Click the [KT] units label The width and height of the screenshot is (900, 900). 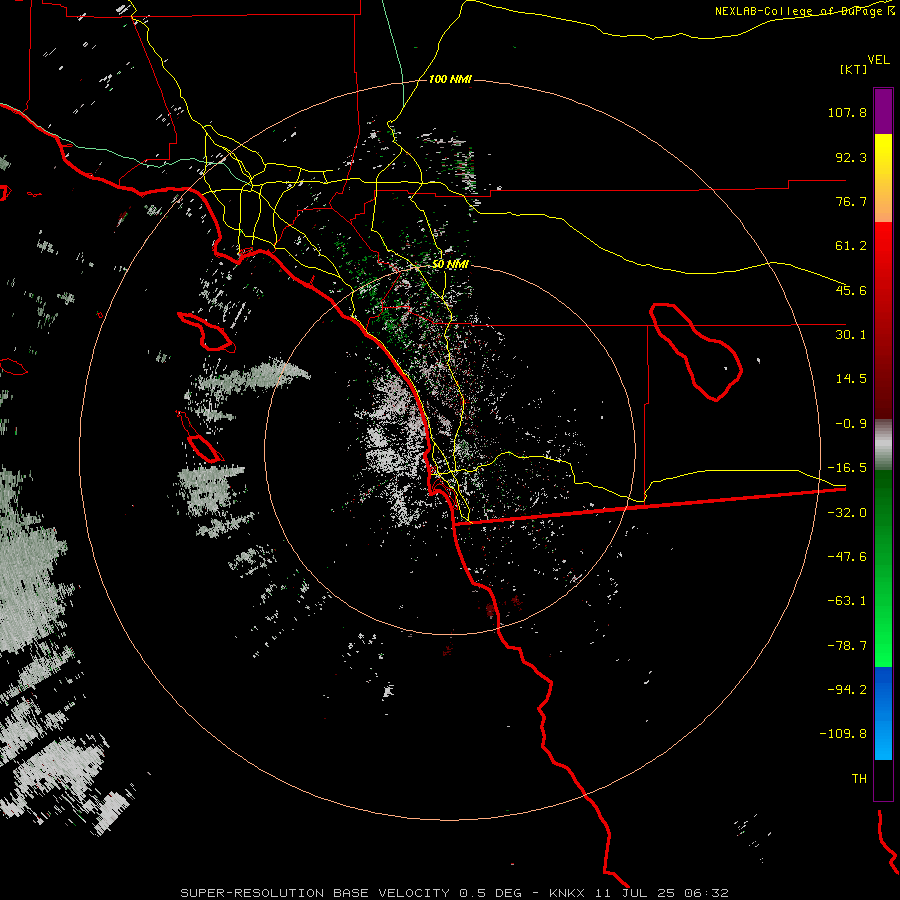click(854, 69)
